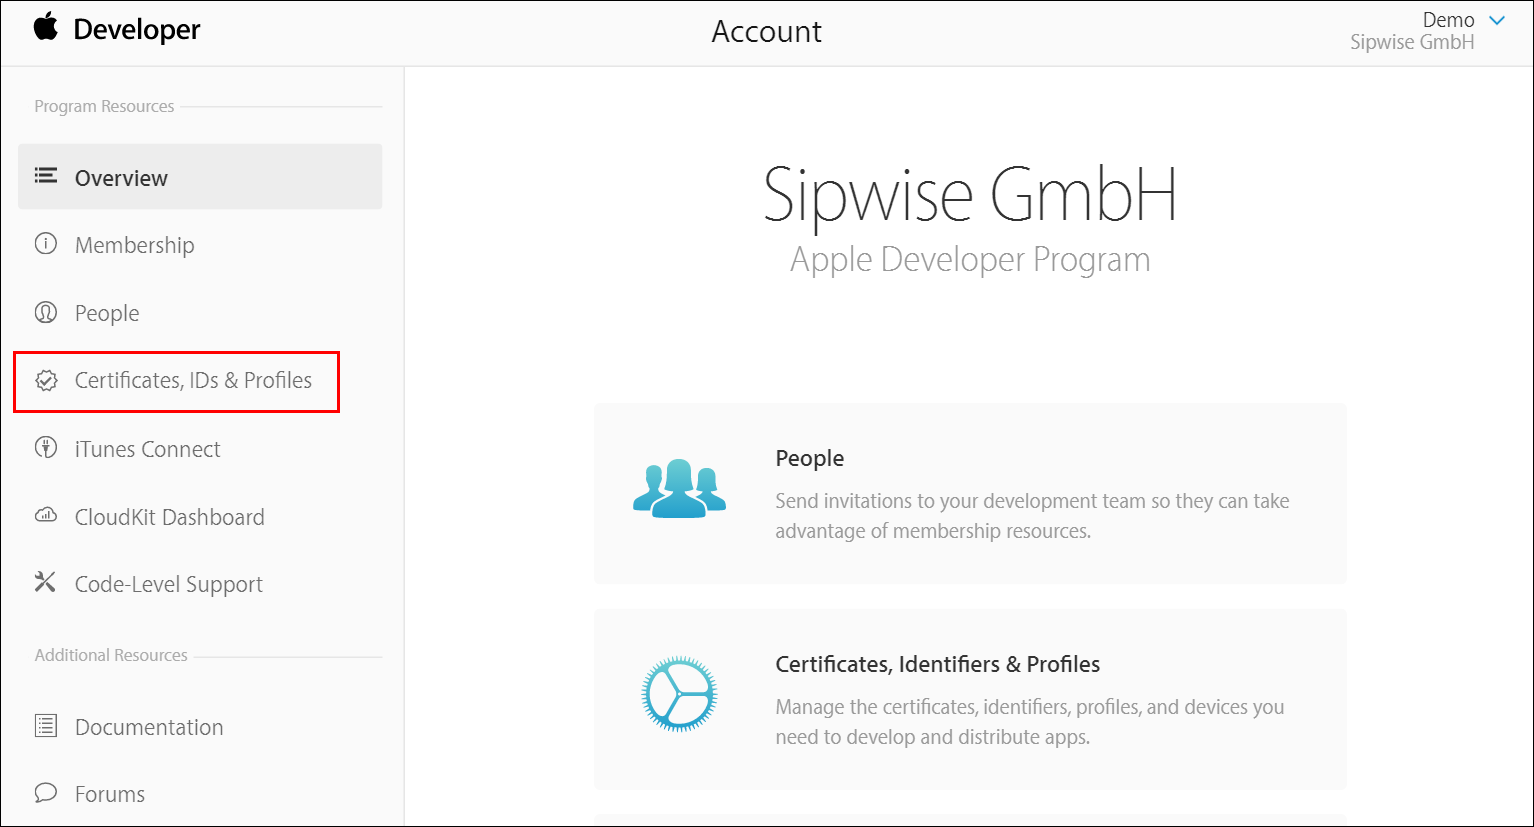
Task: Expand the Program Resources section
Action: click(103, 105)
